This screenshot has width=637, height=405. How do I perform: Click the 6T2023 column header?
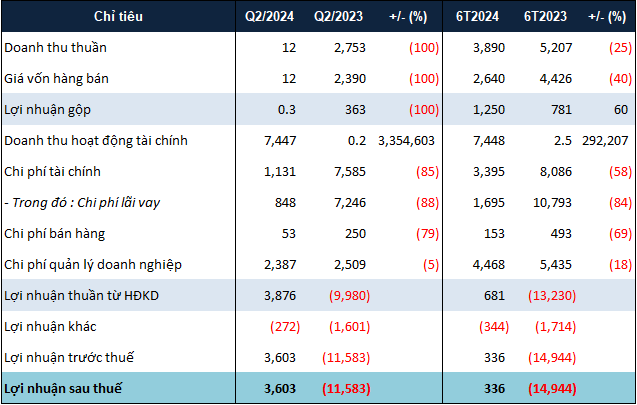(x=548, y=17)
